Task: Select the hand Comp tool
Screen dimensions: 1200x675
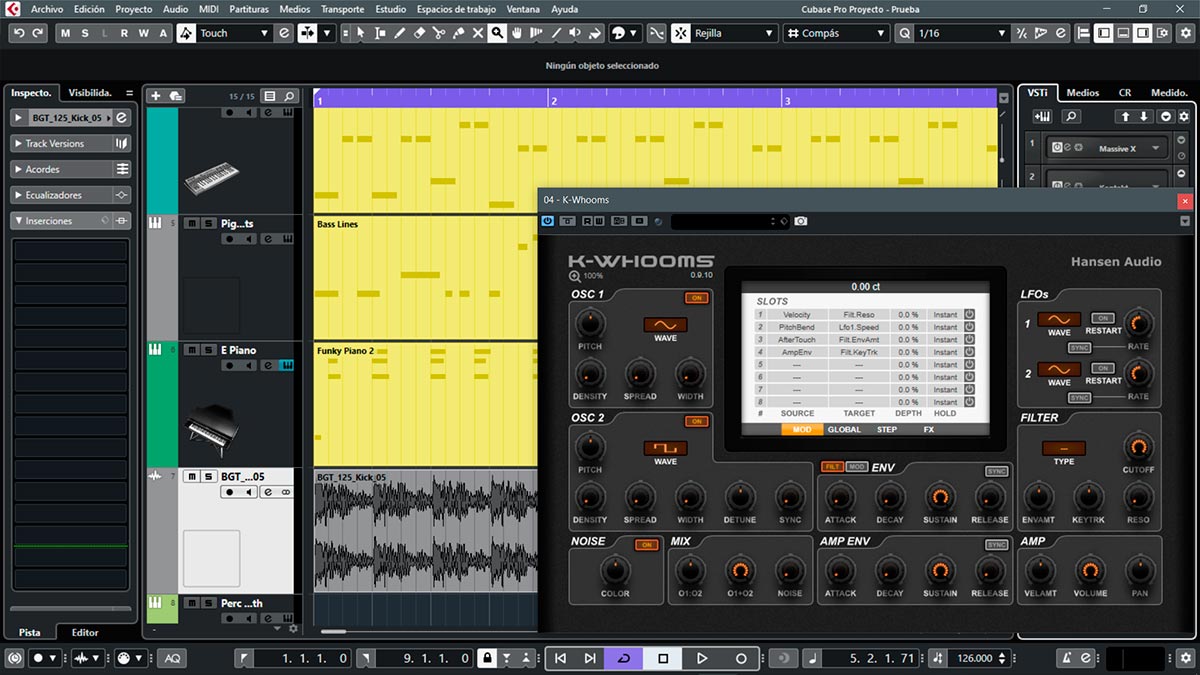Action: (x=517, y=33)
